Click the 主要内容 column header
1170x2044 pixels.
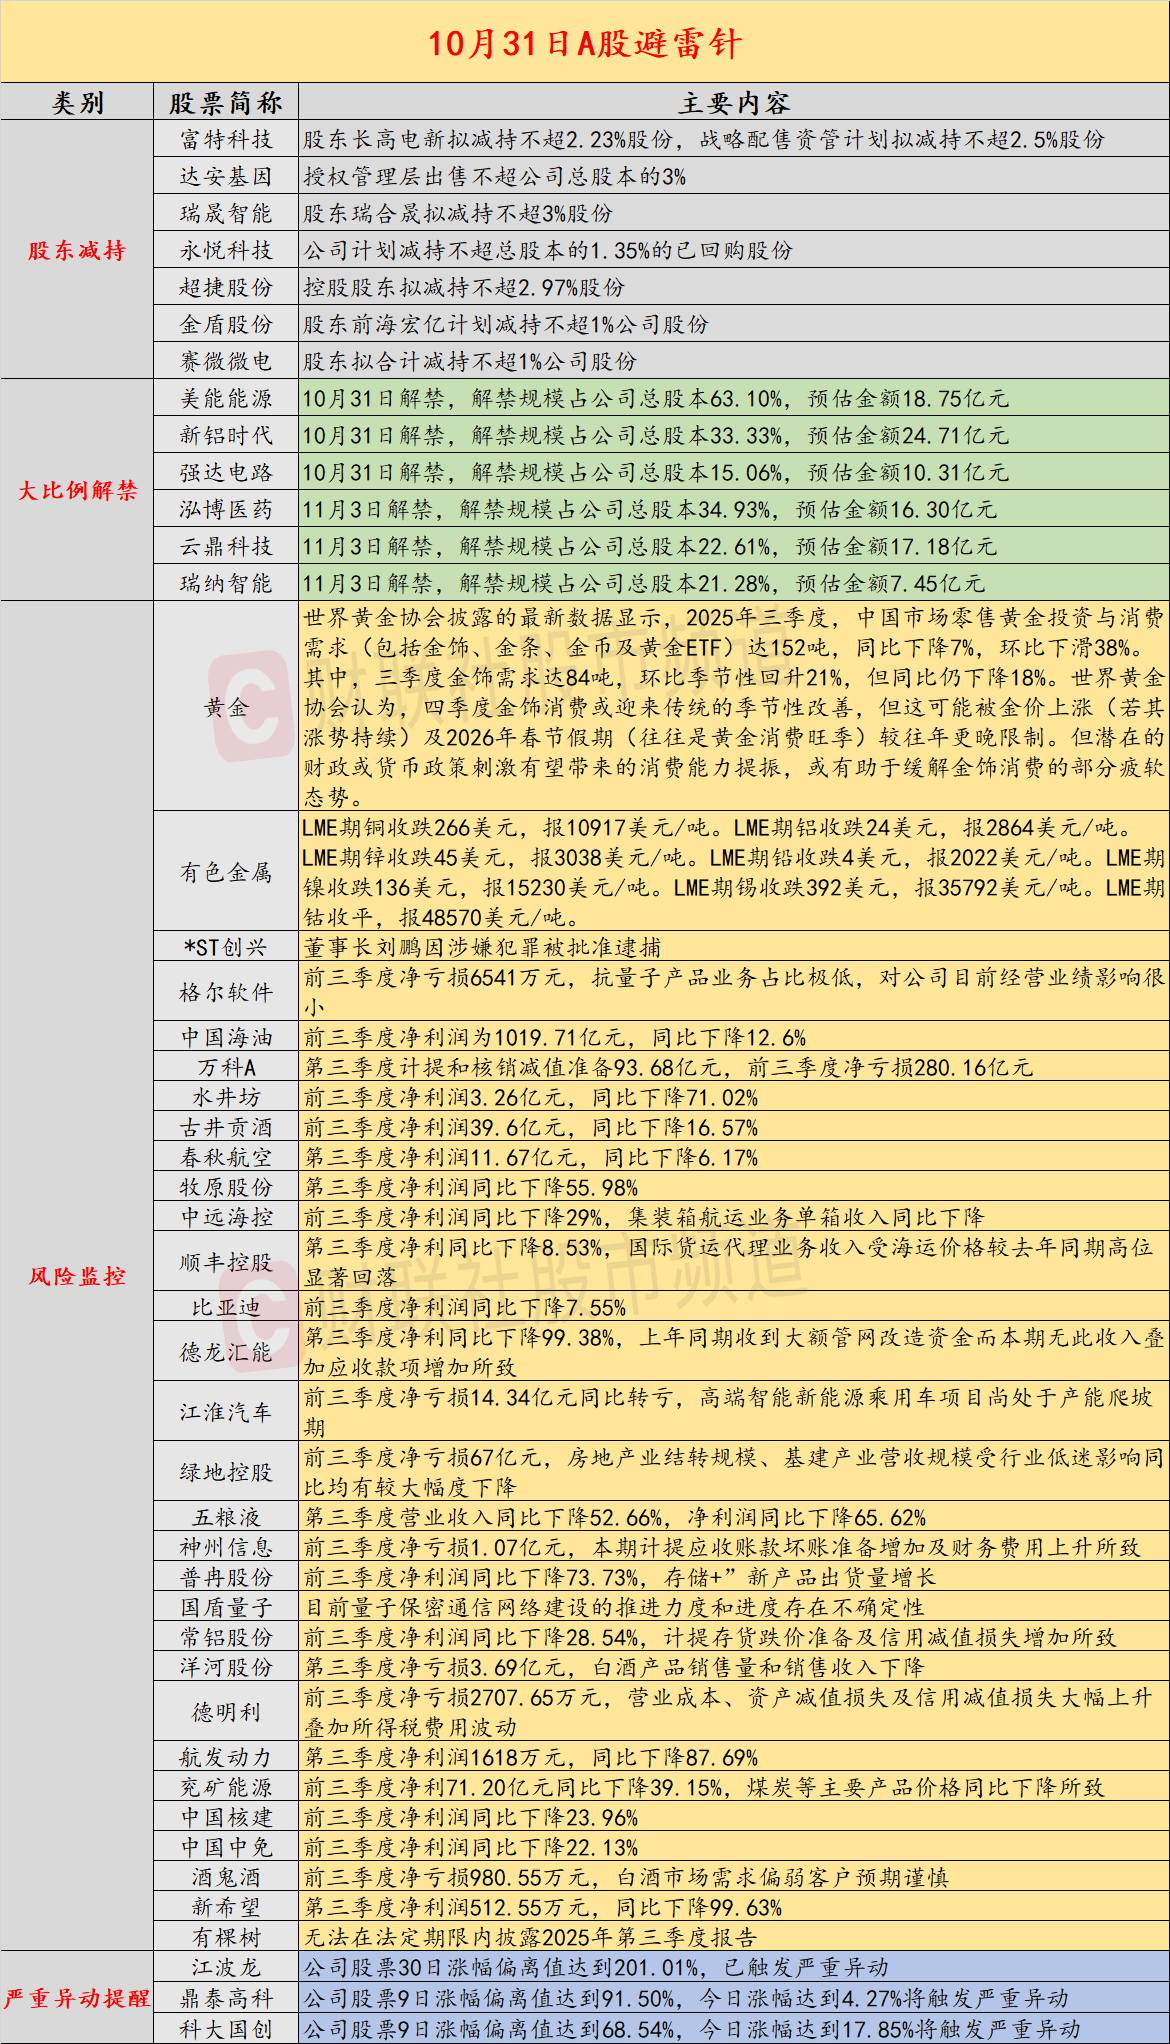click(x=733, y=103)
